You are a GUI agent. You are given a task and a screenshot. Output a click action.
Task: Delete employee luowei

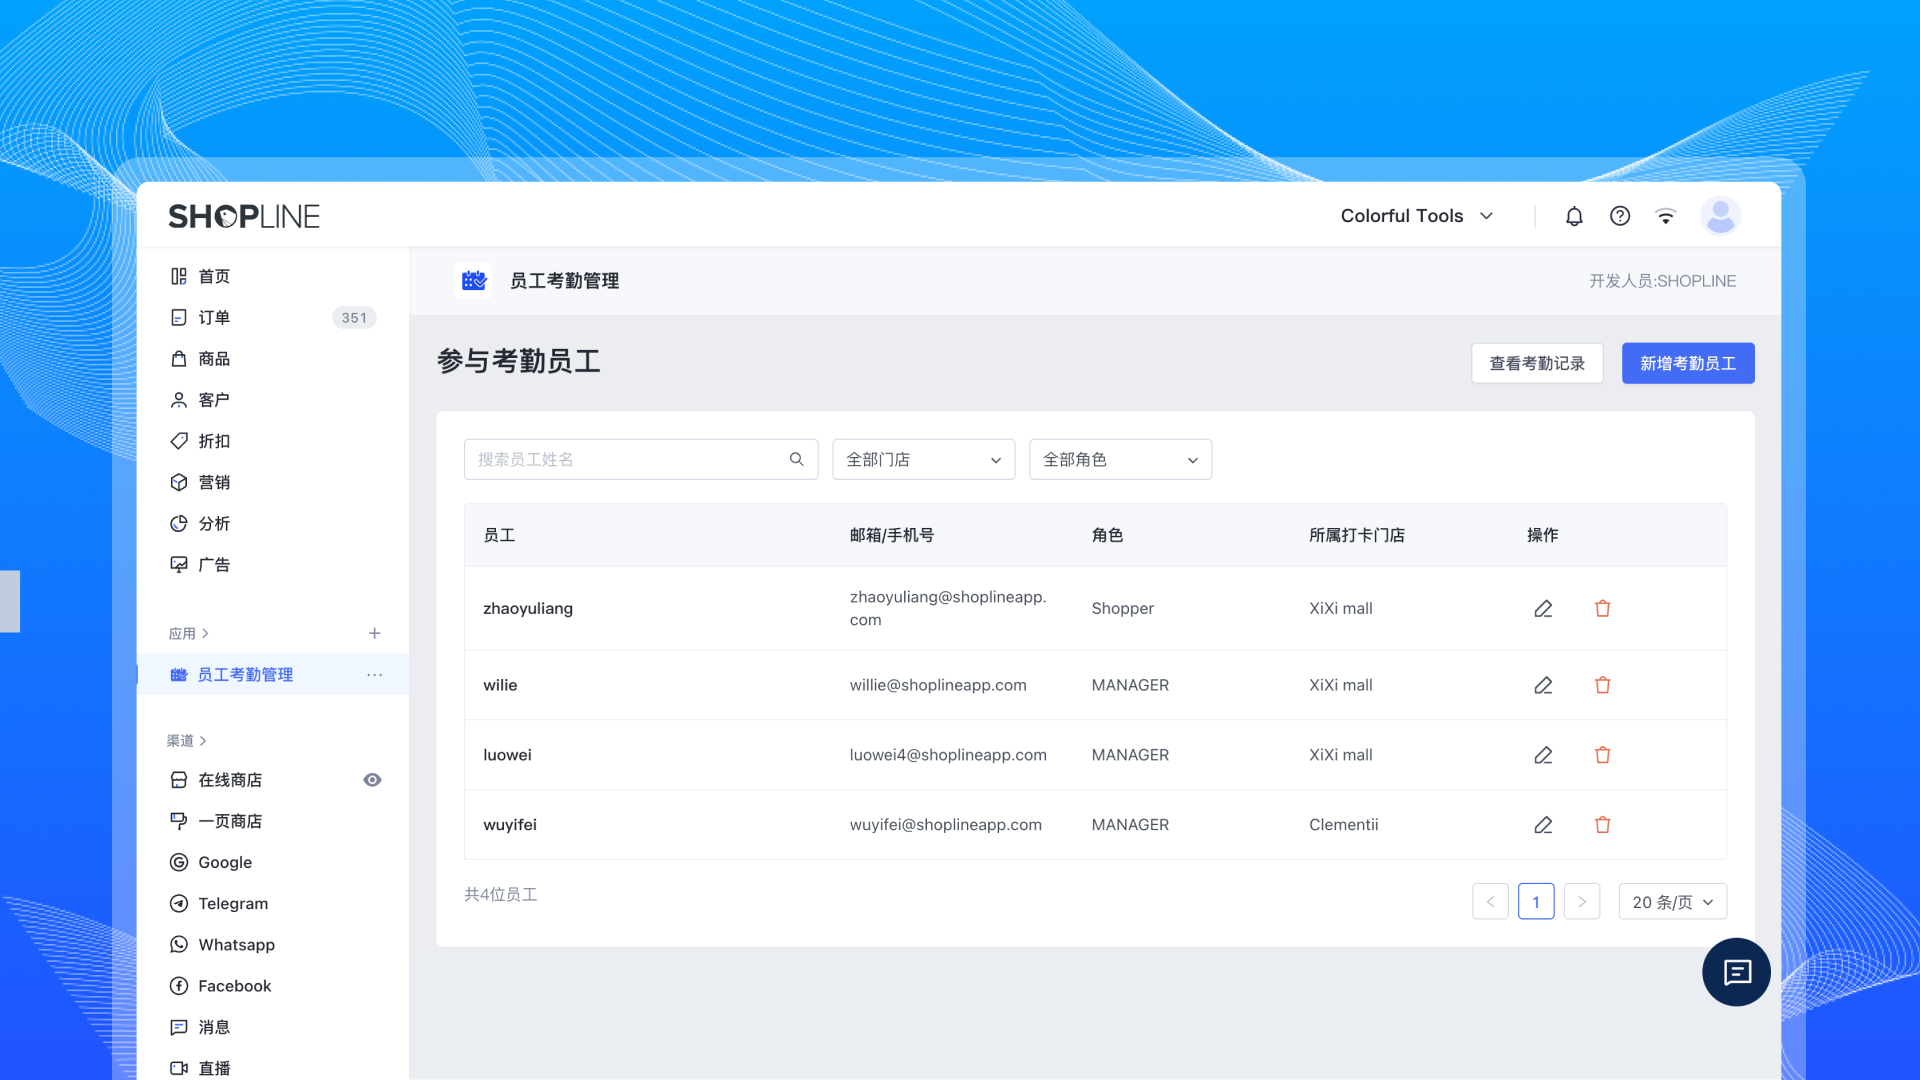[x=1603, y=755]
